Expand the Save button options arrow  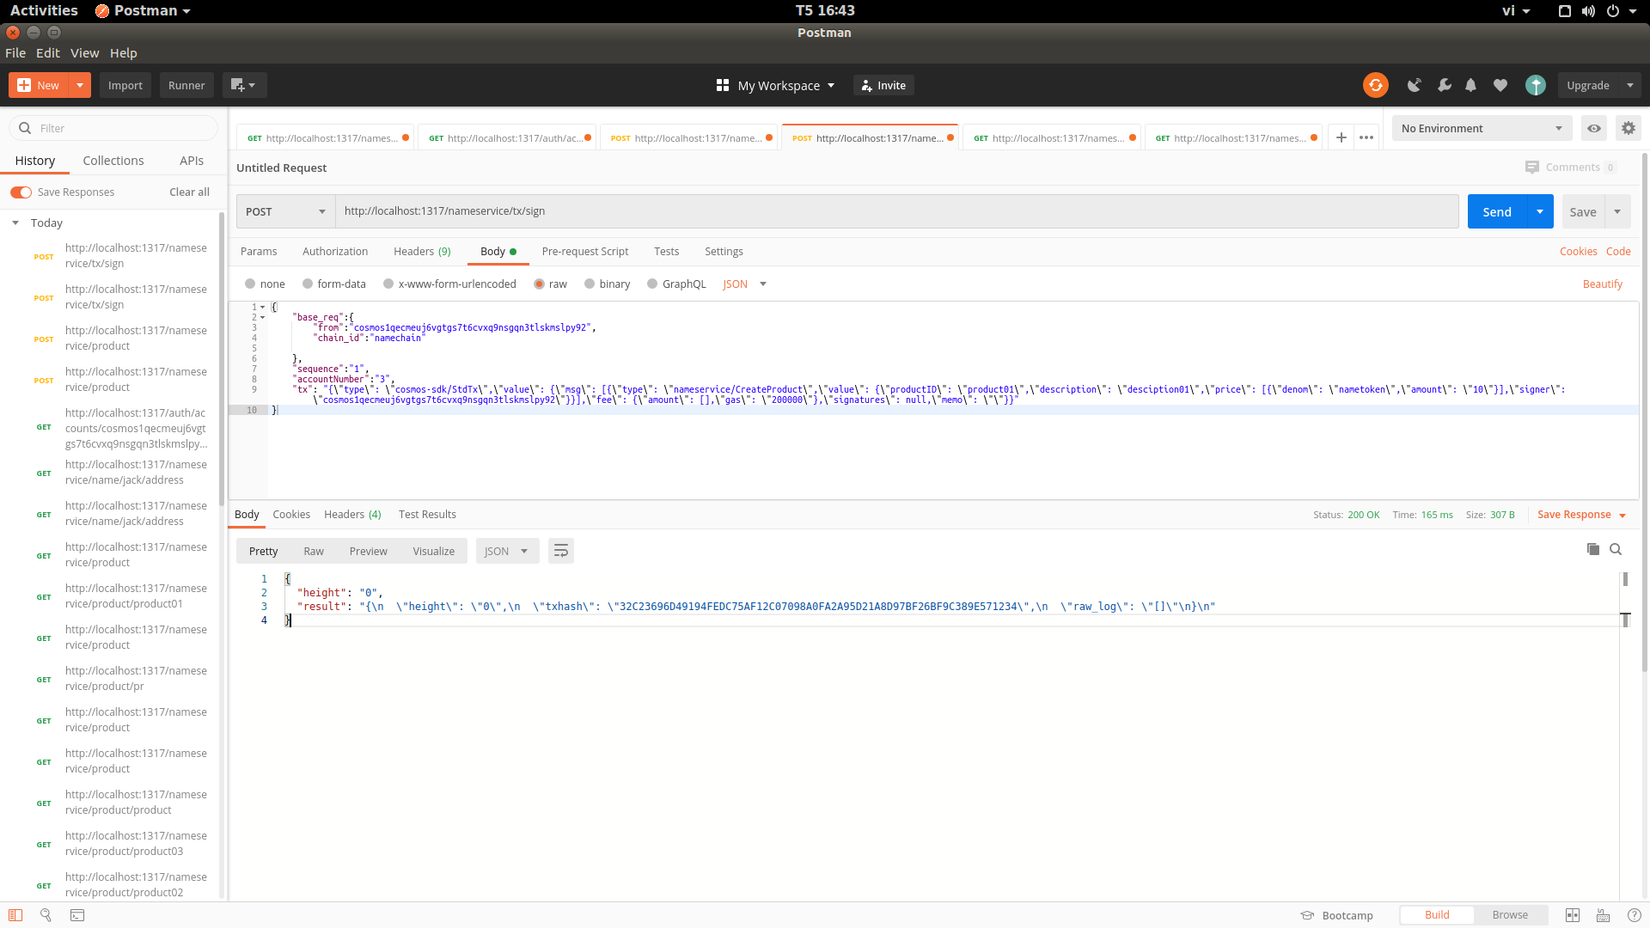tap(1617, 211)
